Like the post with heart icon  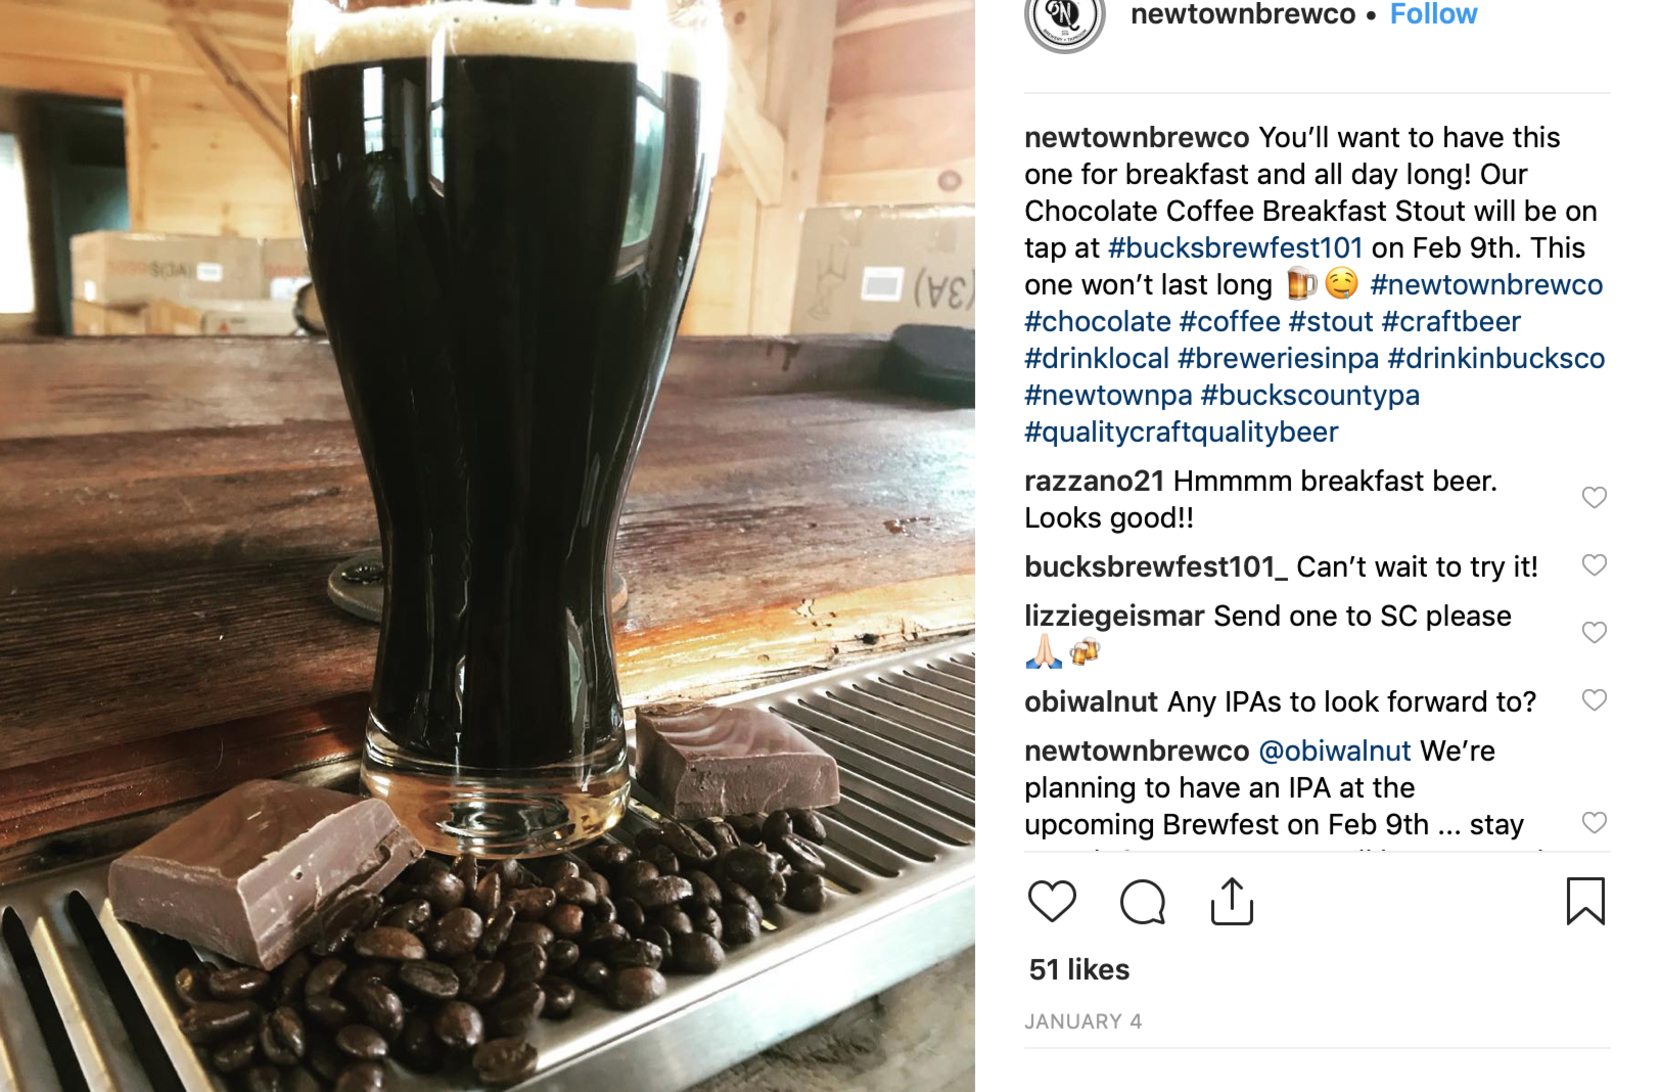pos(1051,901)
